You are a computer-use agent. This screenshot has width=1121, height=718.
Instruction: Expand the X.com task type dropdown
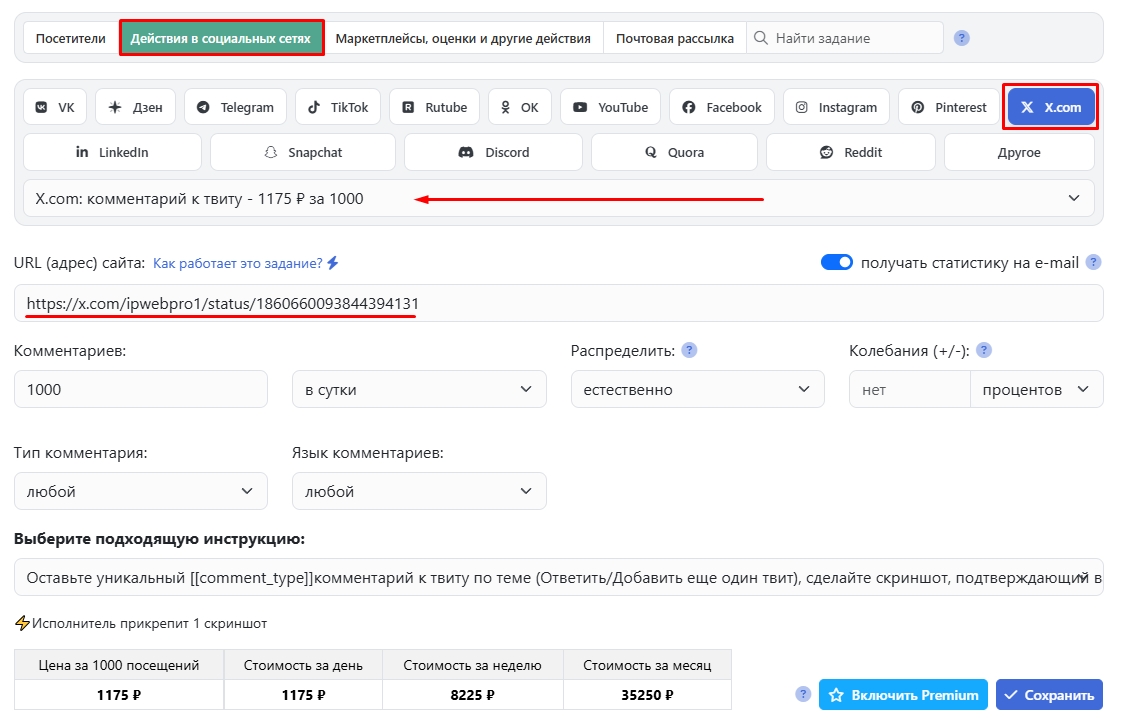point(559,198)
